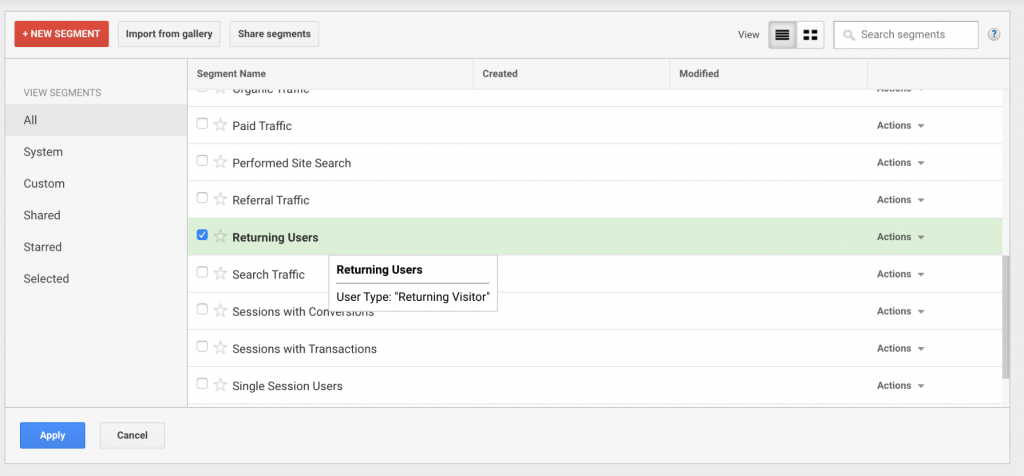Click Import from gallery button
1024x476 pixels.
(x=169, y=34)
